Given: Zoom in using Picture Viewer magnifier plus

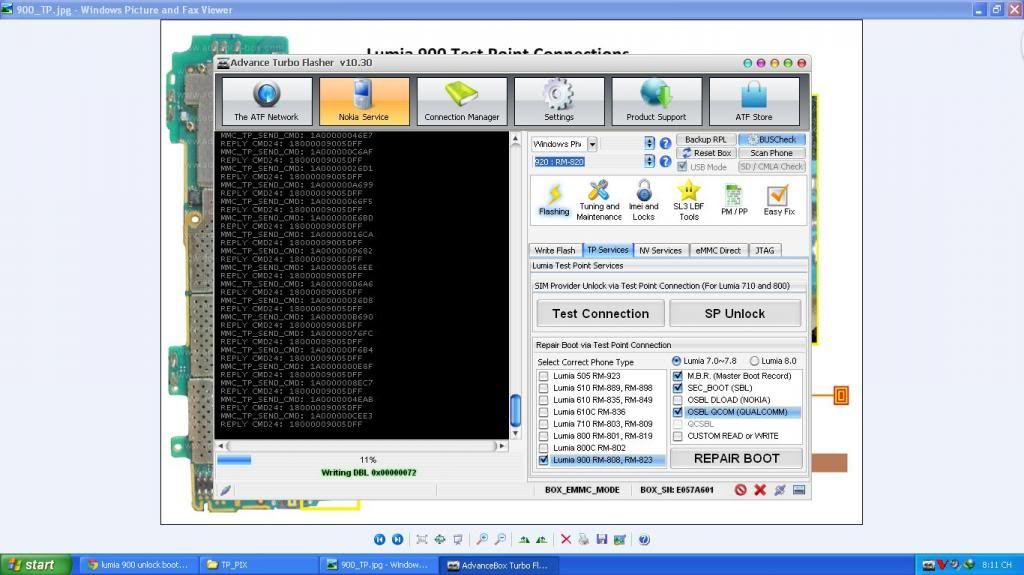Looking at the screenshot, I should (x=482, y=539).
